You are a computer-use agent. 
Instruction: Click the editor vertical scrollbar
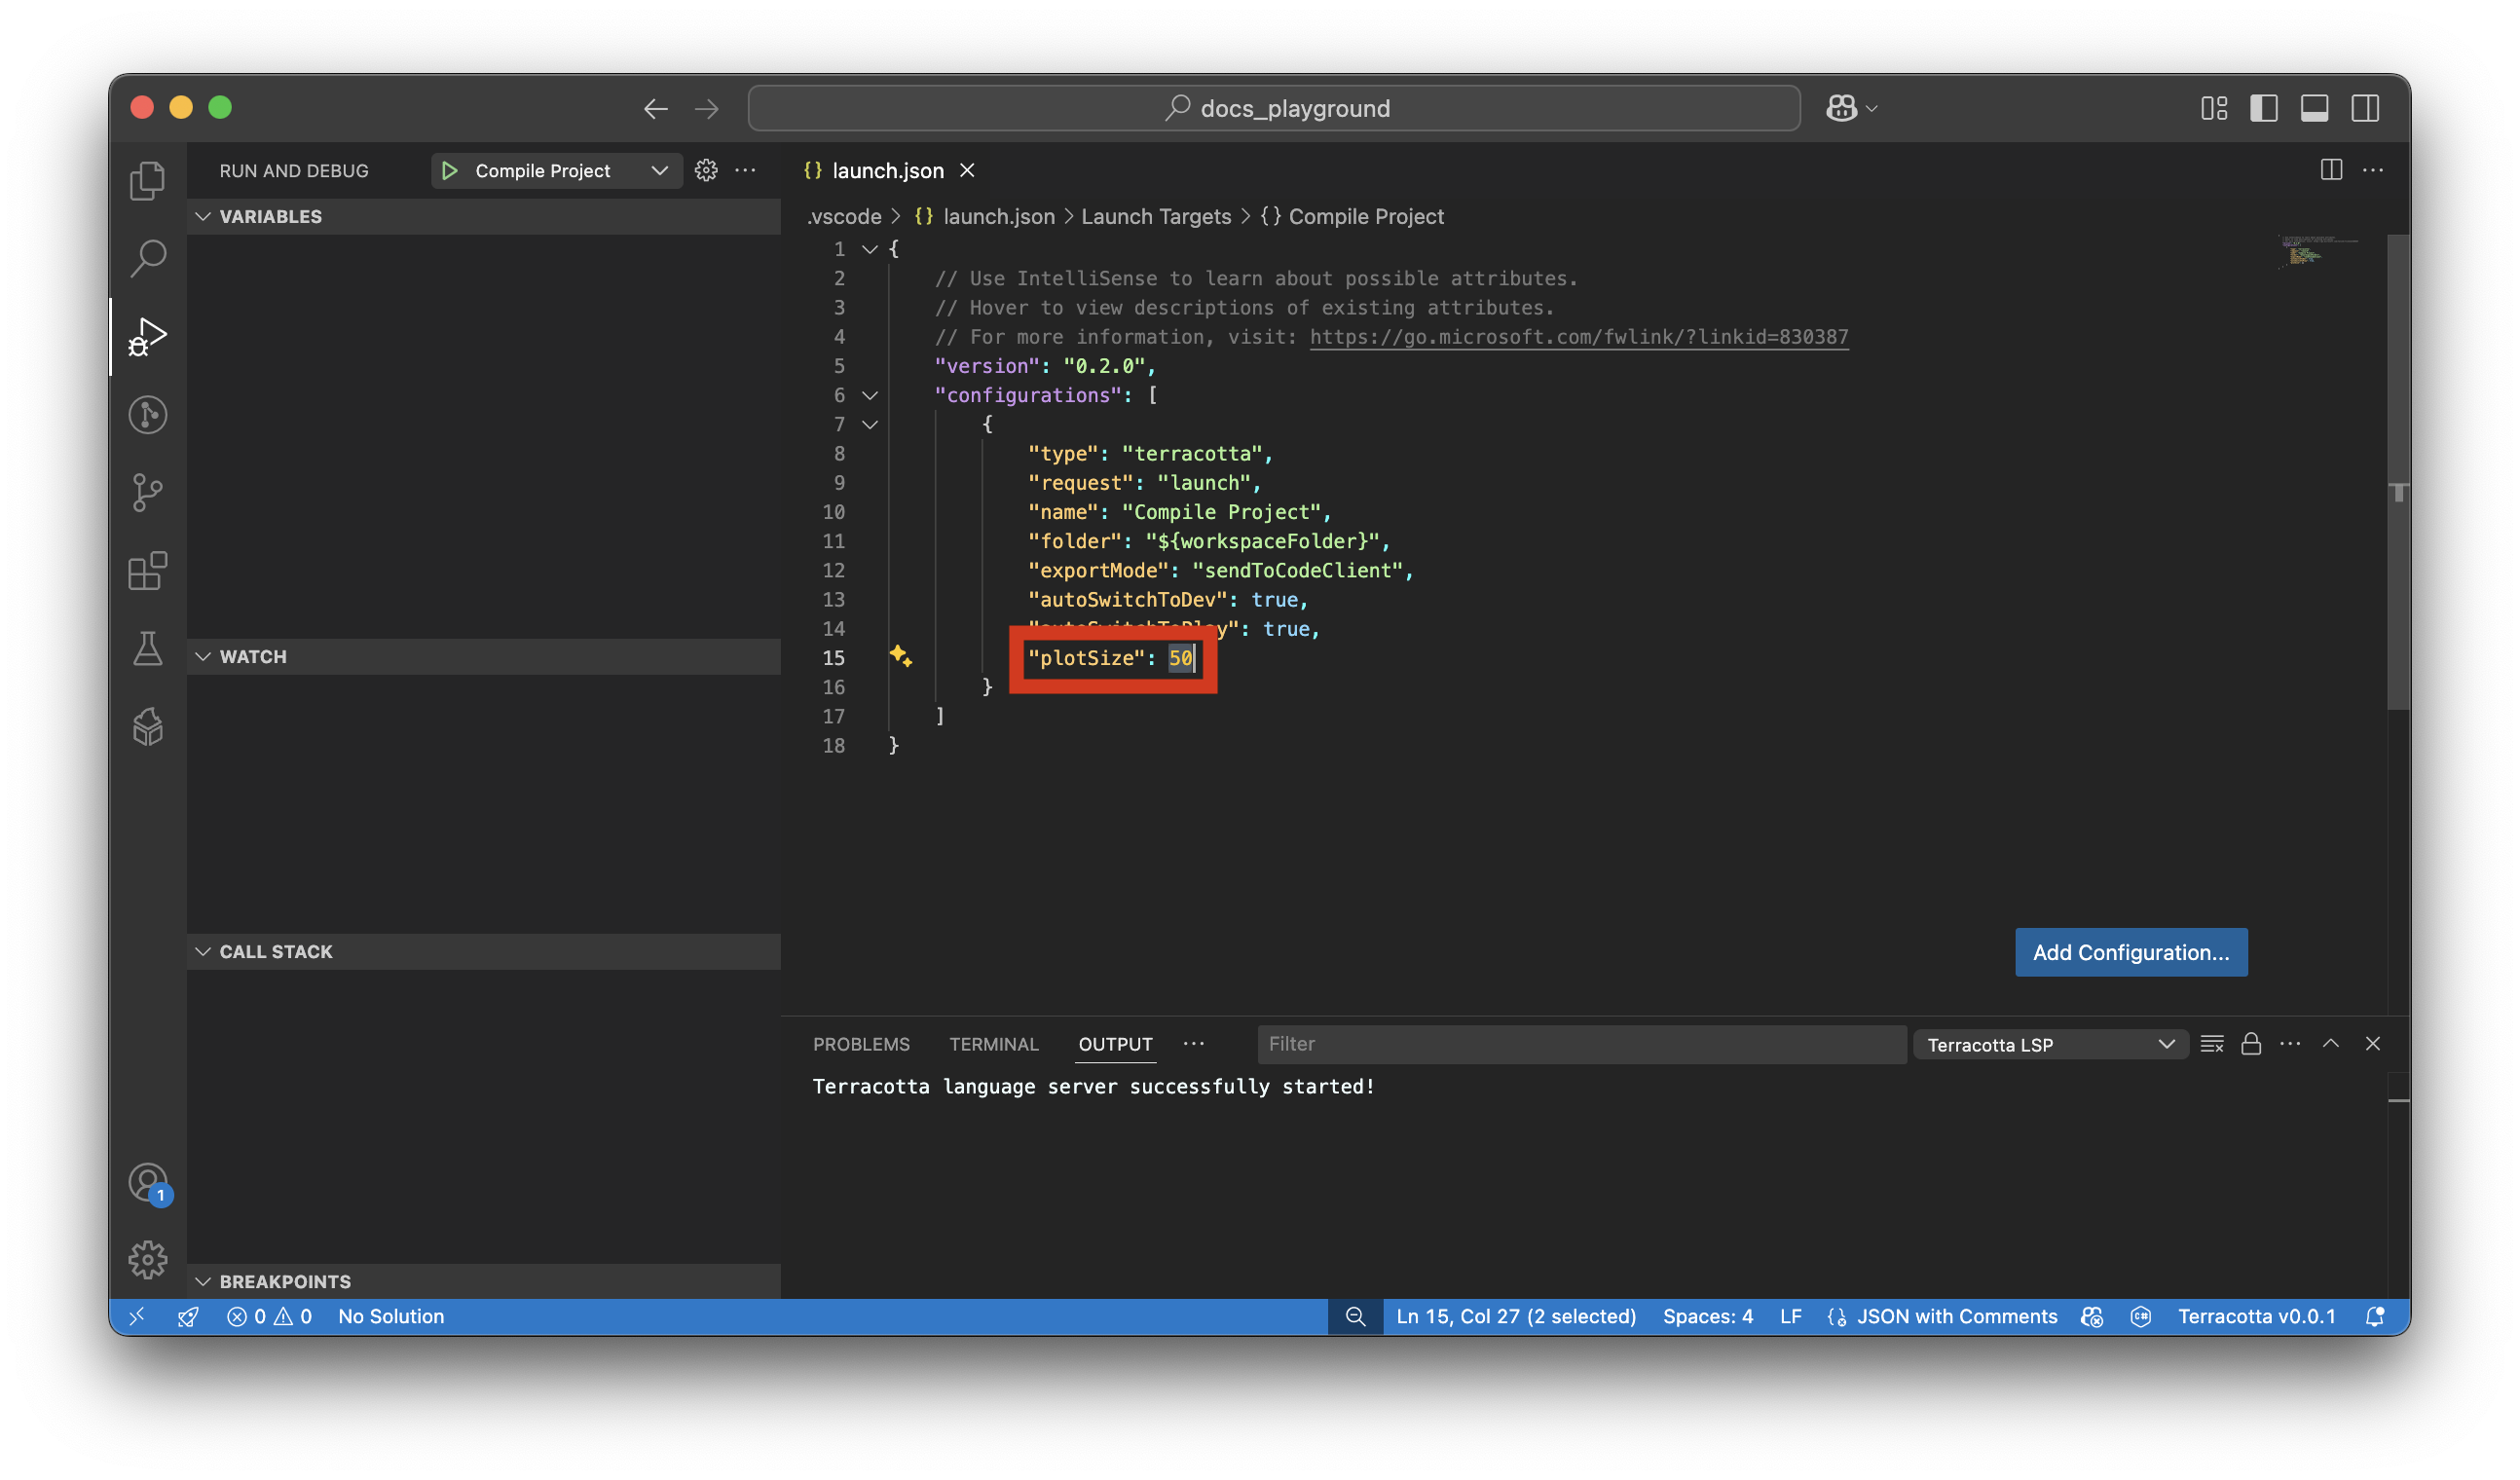[x=2398, y=474]
